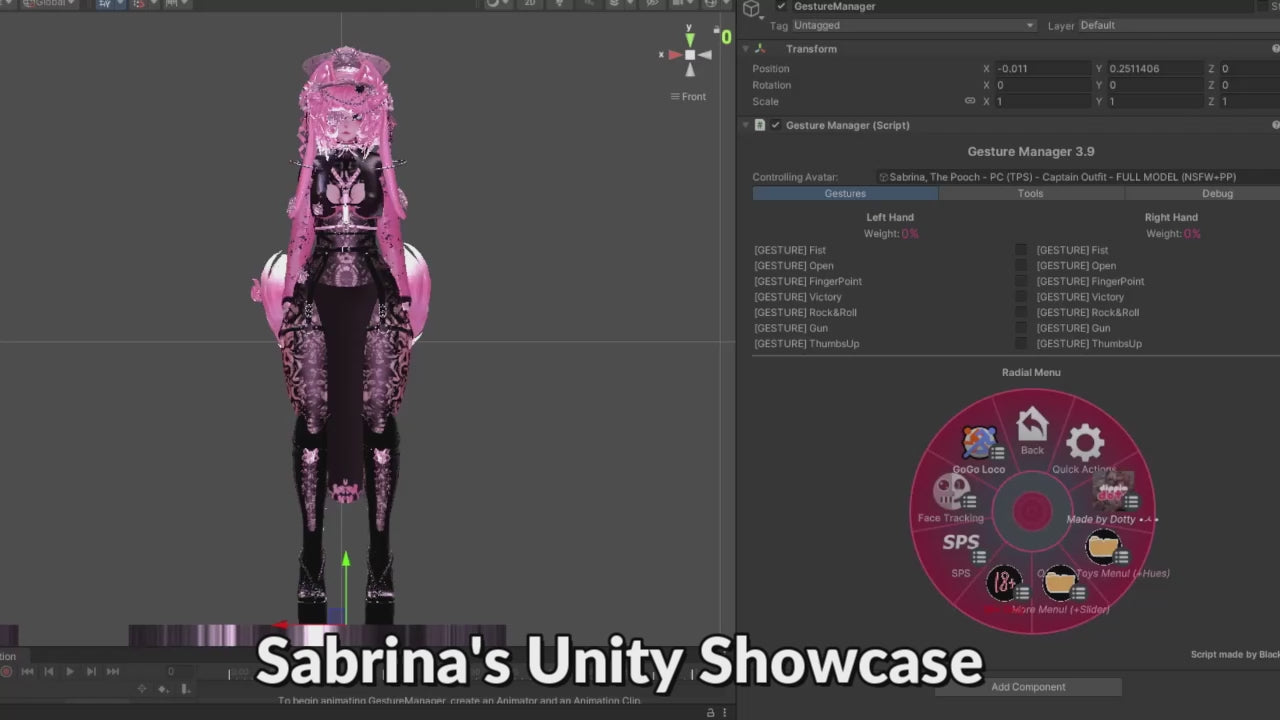Enable the right hand Fist gesture checkbox
Screen dimensions: 1280x720
[1021, 250]
